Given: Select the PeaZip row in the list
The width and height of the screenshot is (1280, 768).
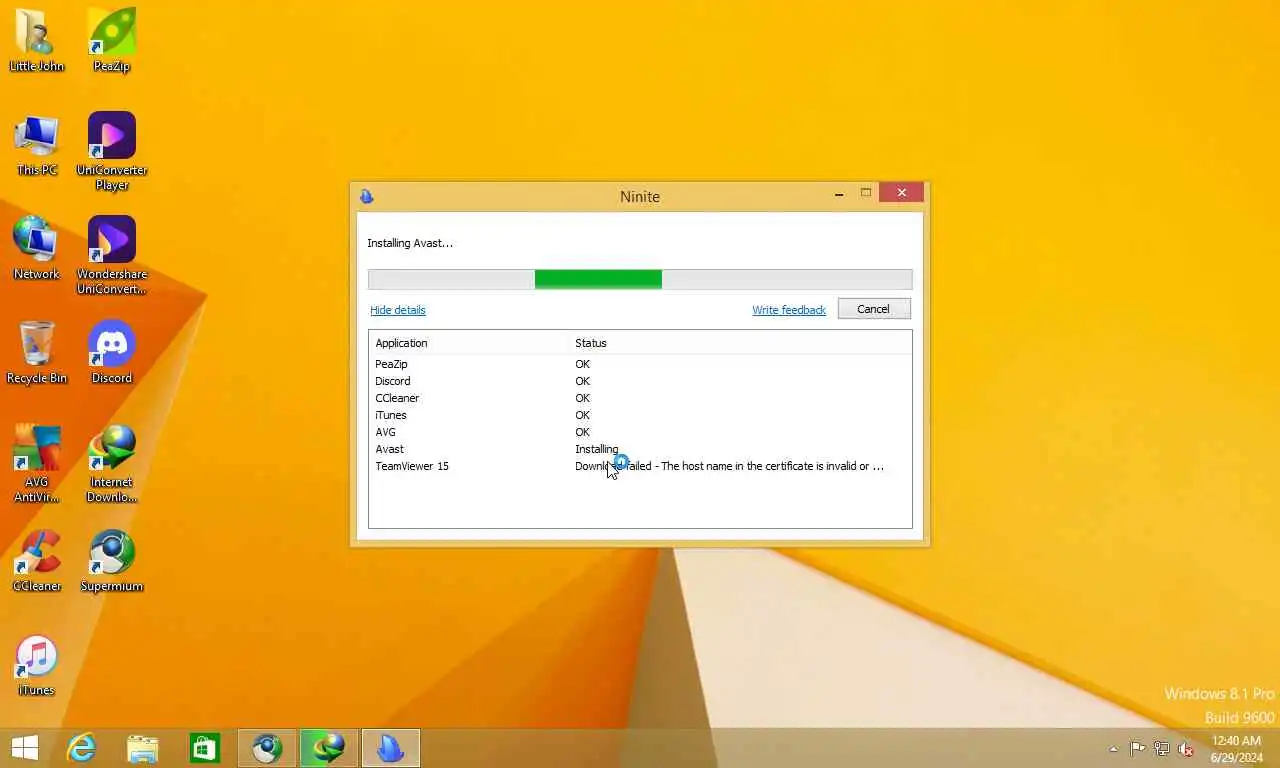Looking at the screenshot, I should [640, 364].
